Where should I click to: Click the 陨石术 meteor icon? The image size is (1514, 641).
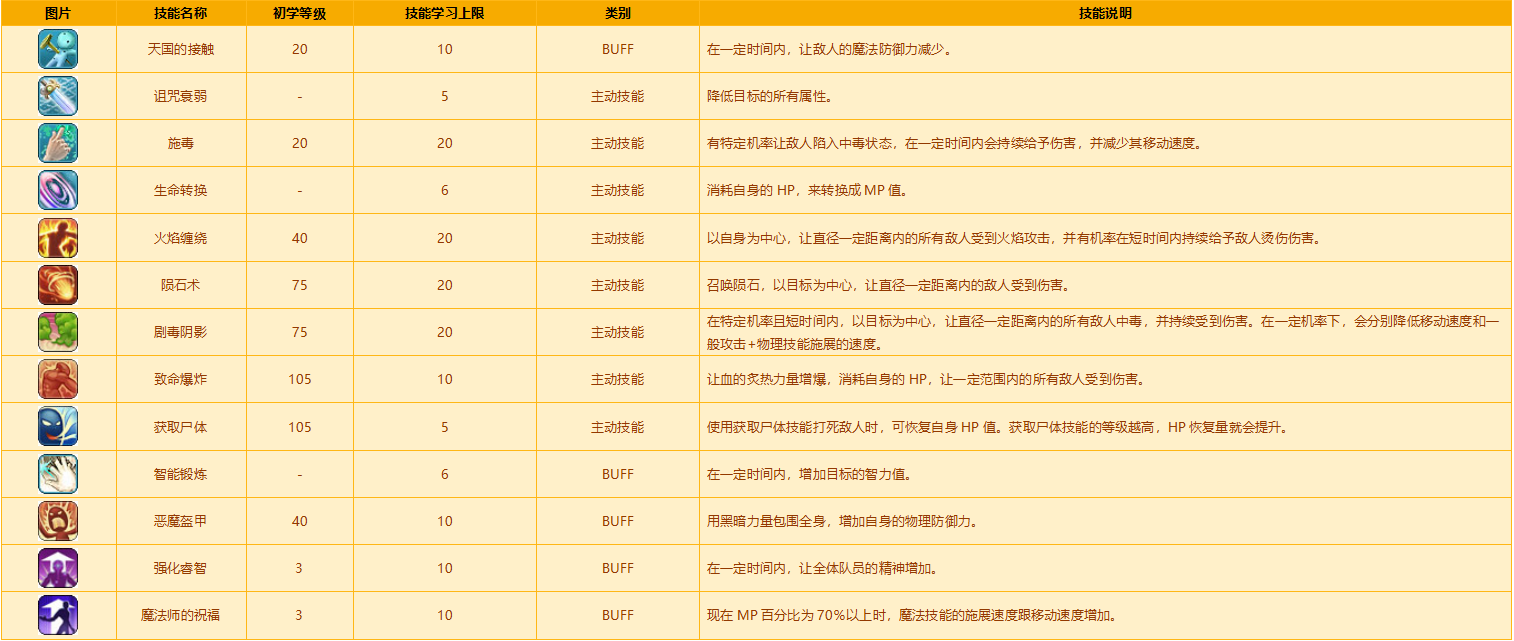pos(58,285)
